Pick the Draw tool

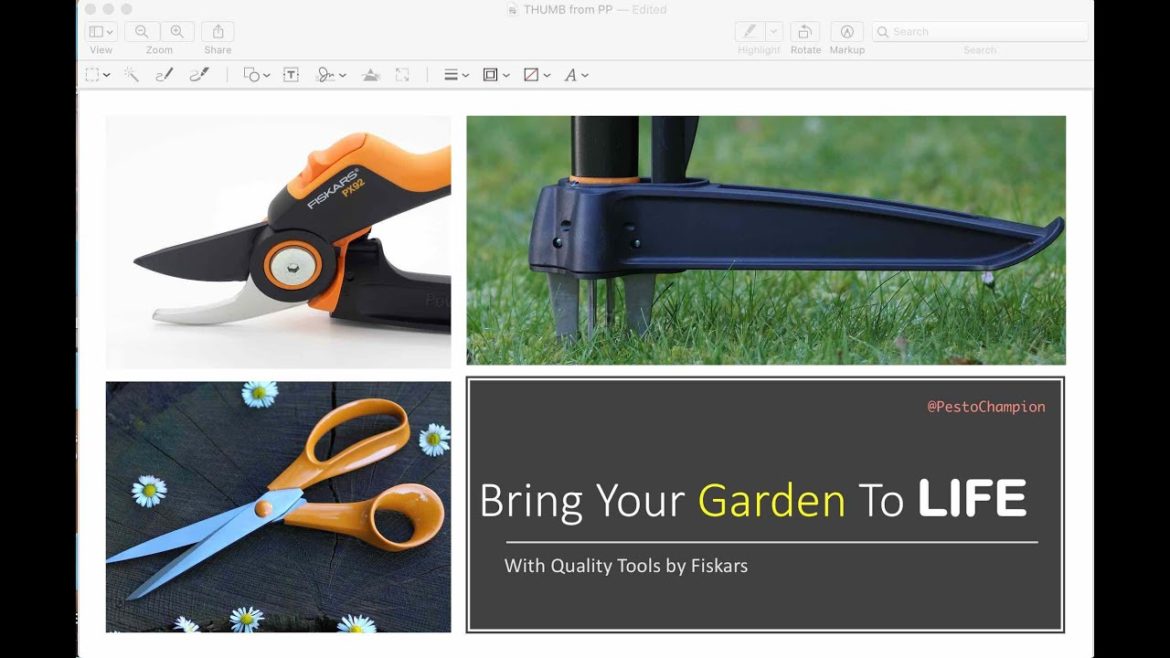(197, 74)
